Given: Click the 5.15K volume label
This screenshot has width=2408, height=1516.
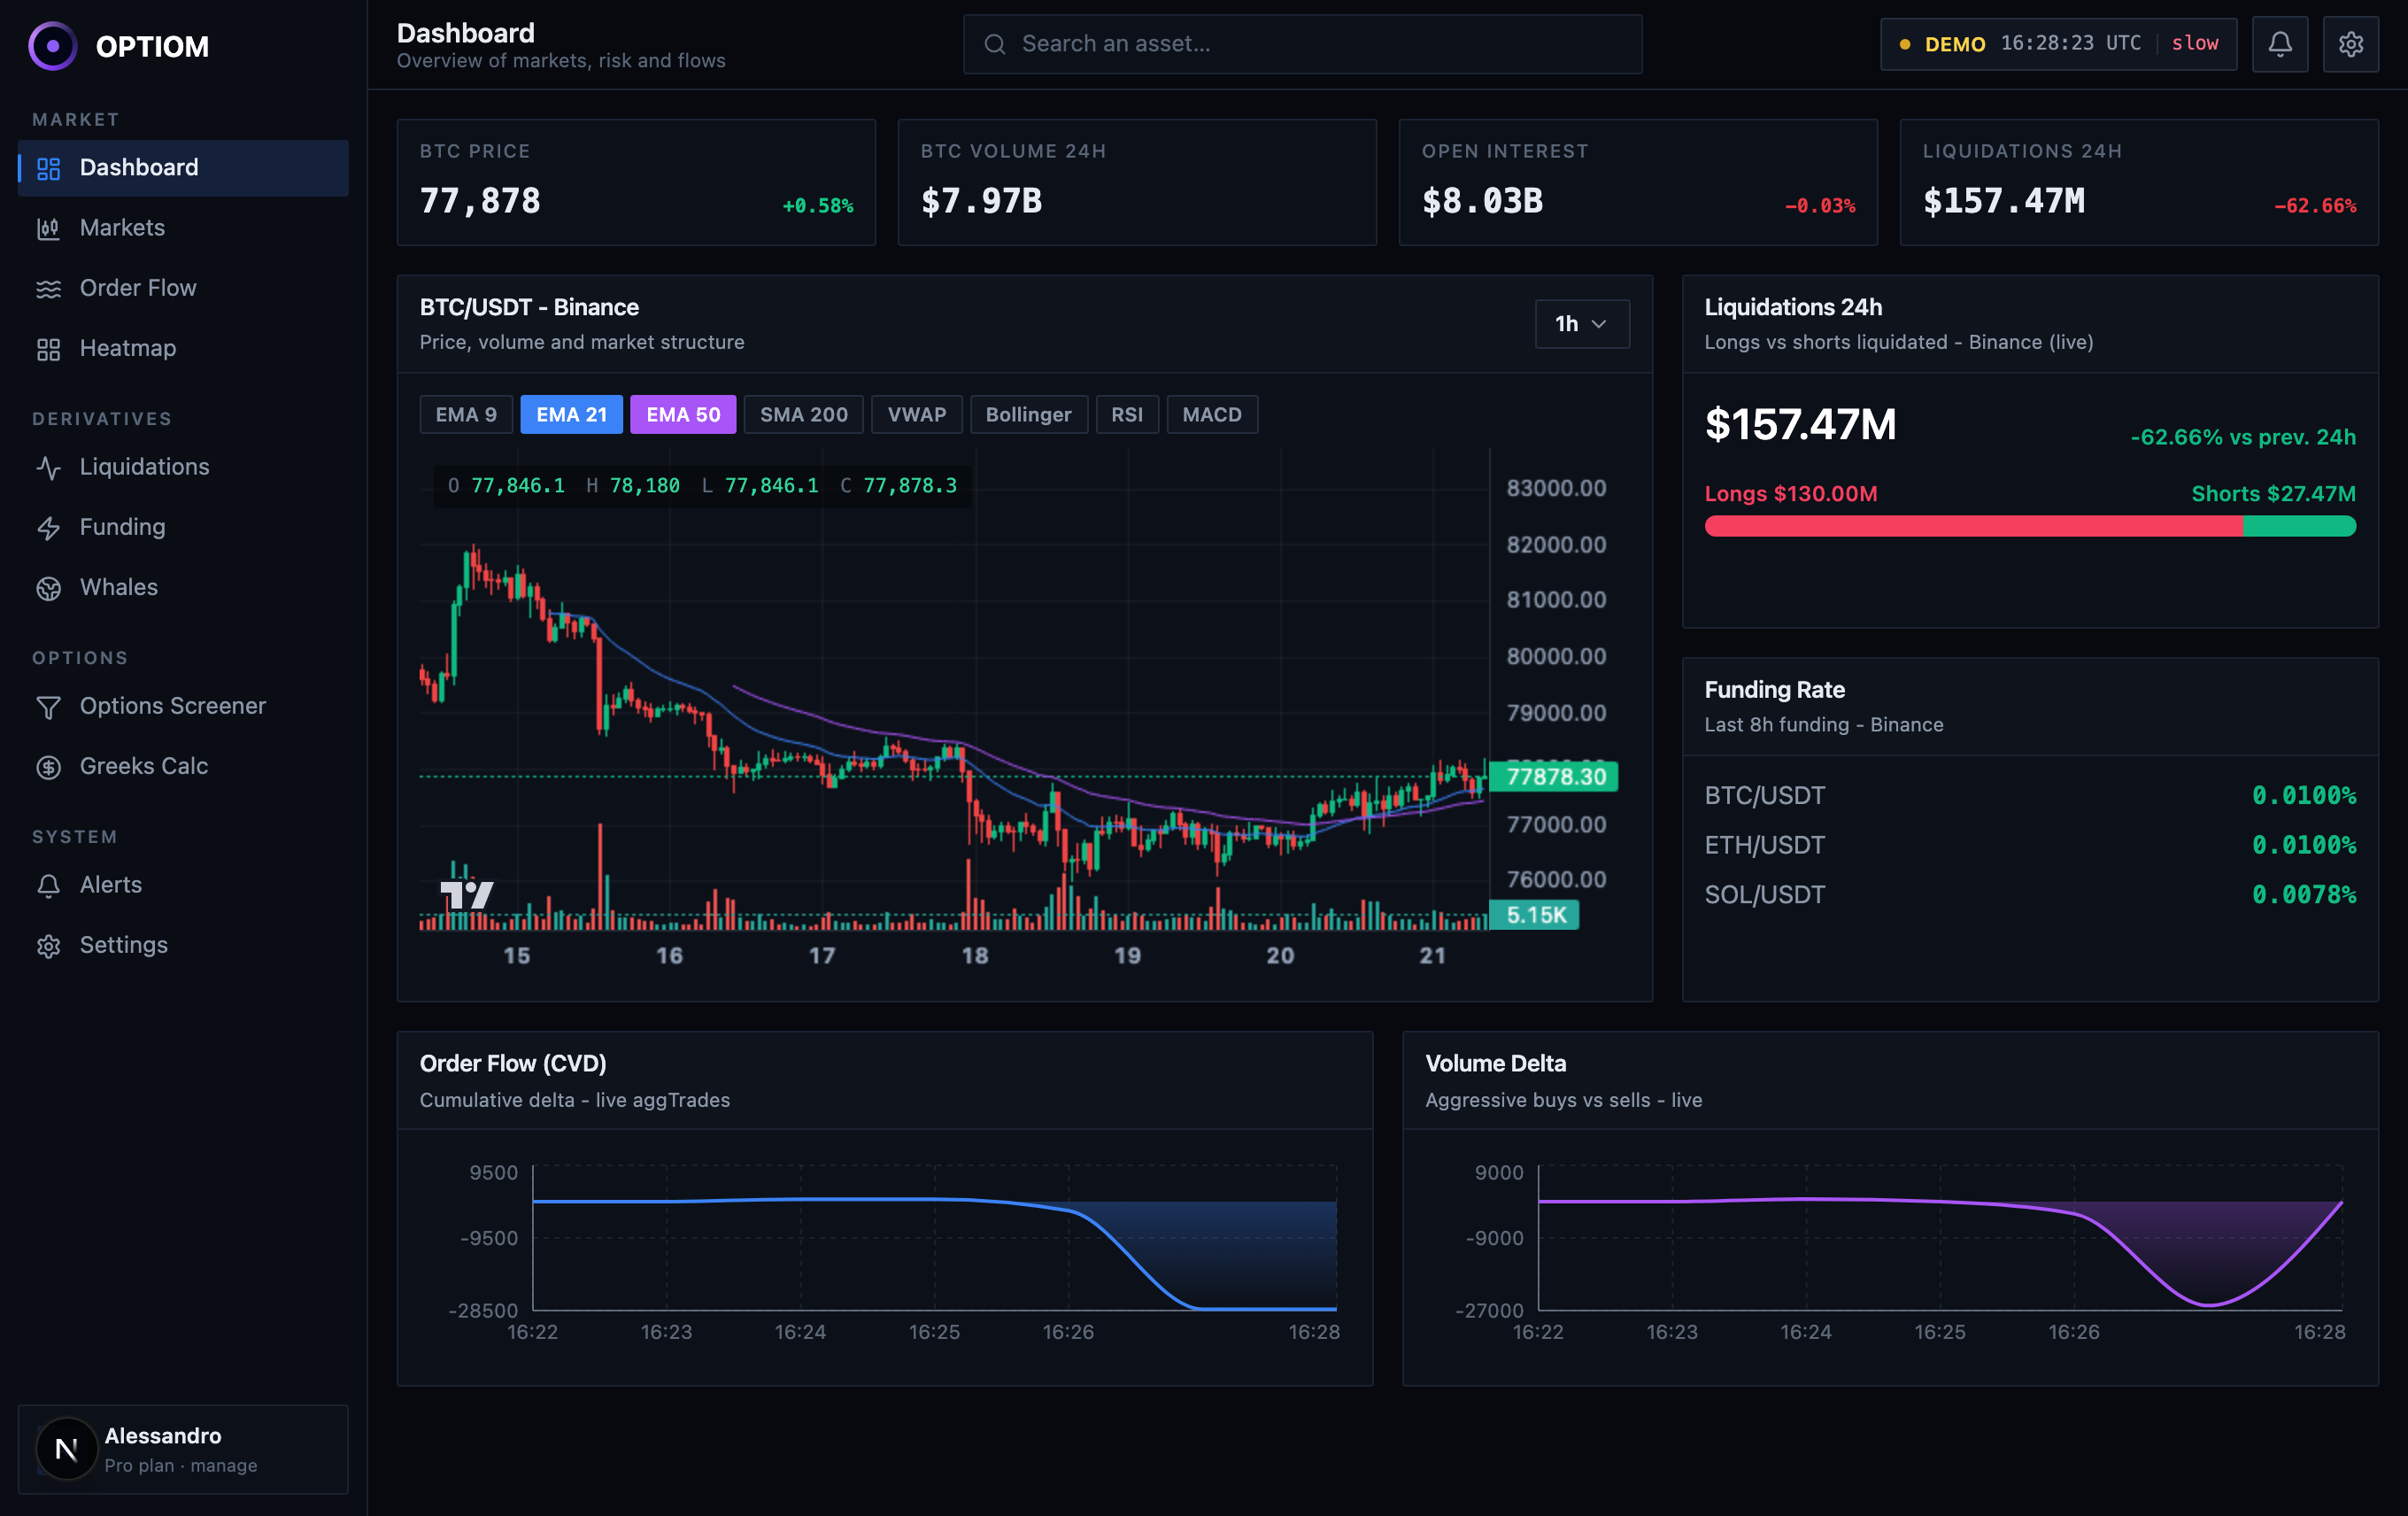Looking at the screenshot, I should pyautogui.click(x=1535, y=915).
